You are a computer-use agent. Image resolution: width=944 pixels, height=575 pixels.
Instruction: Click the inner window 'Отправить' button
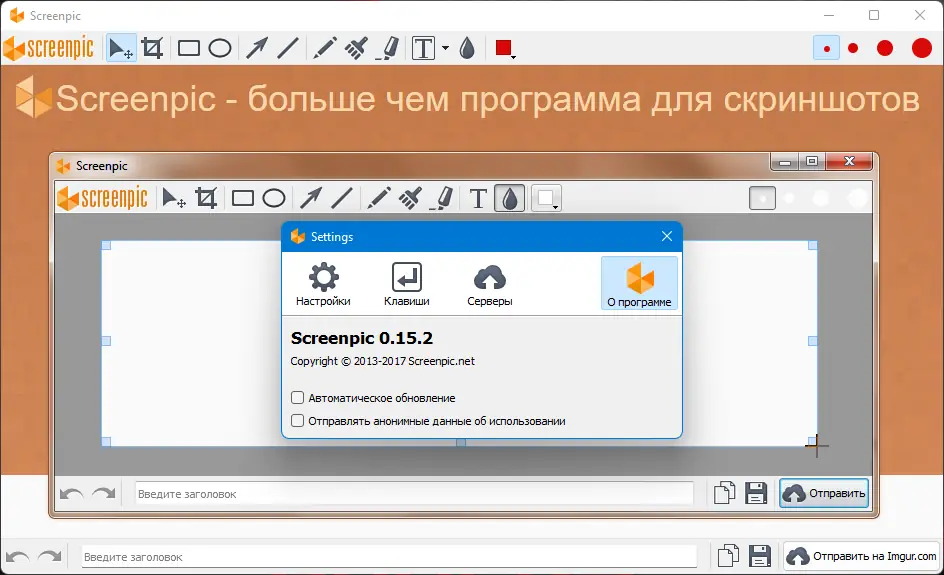click(824, 493)
